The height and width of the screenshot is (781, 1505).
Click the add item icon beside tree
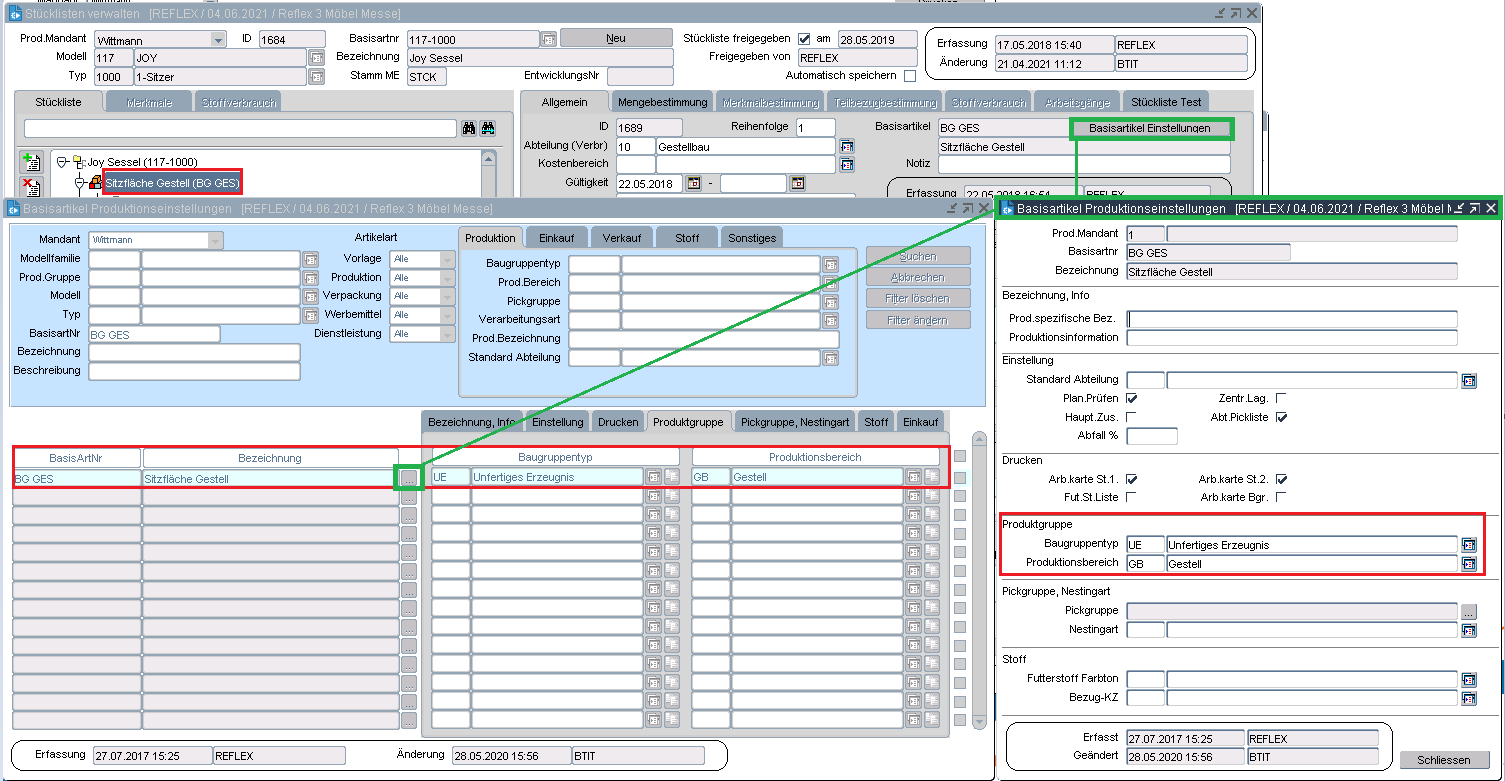coord(31,163)
